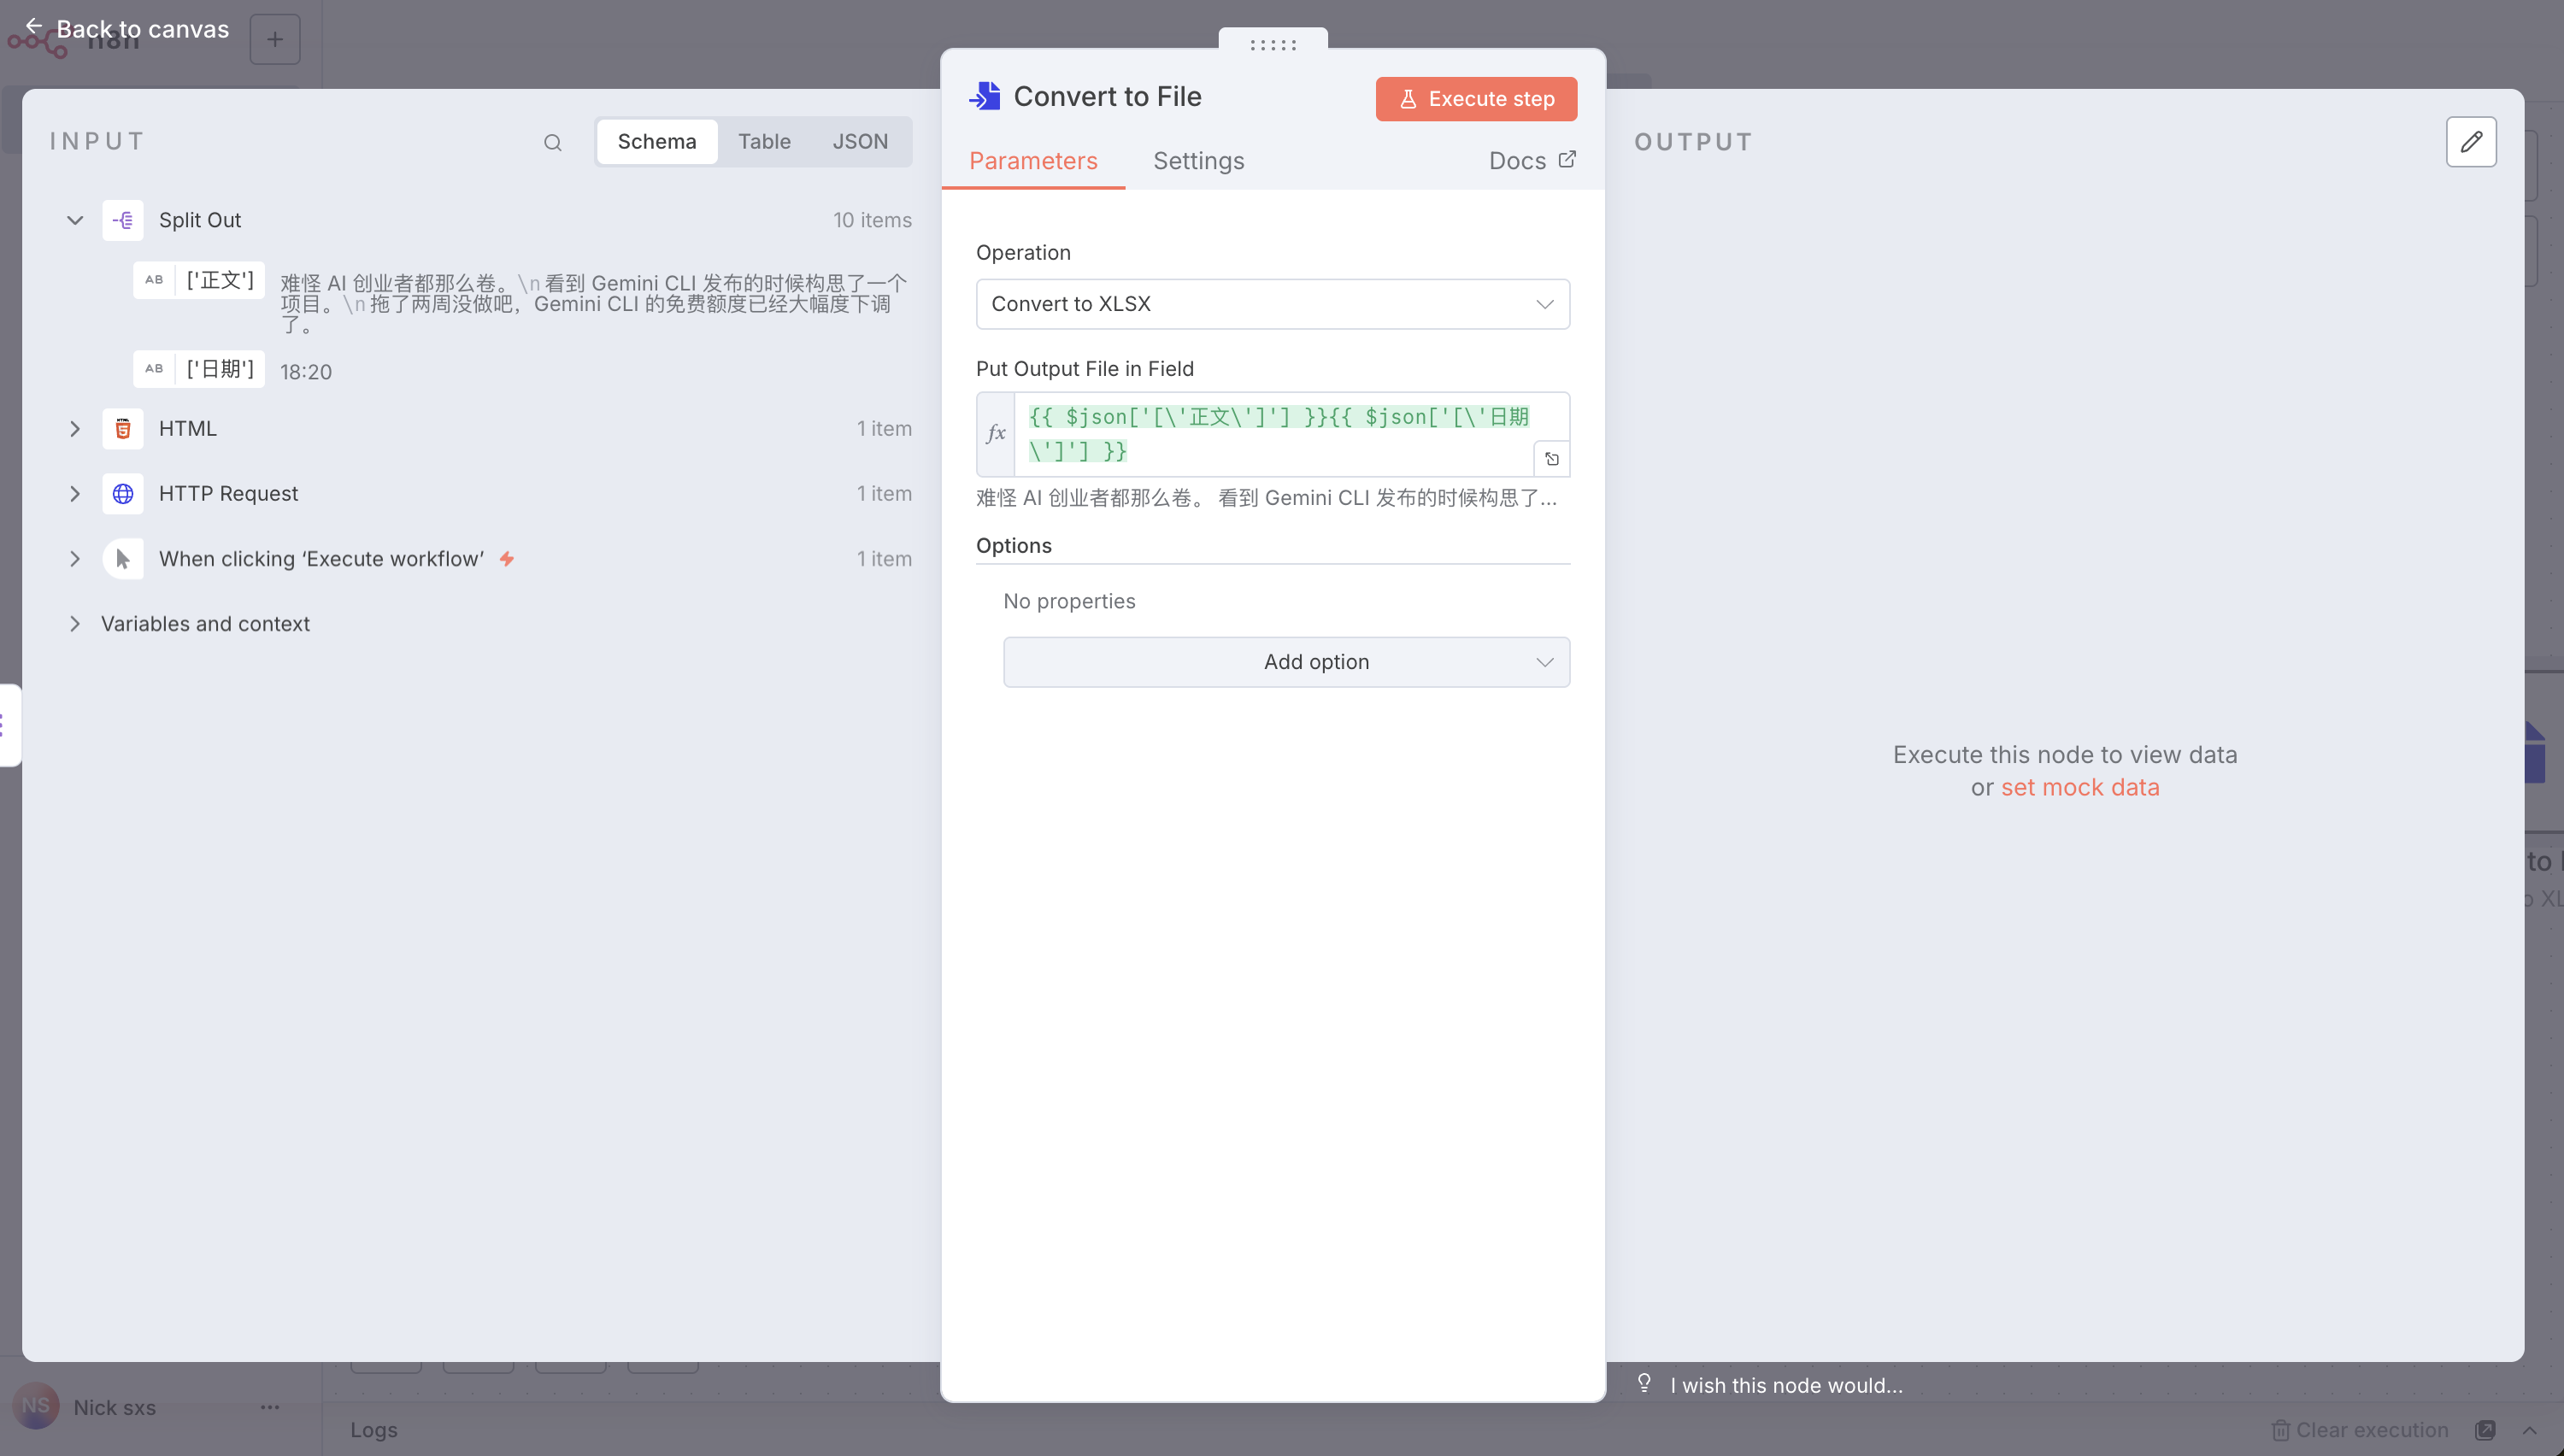Switch the input view to Table

pyautogui.click(x=764, y=142)
